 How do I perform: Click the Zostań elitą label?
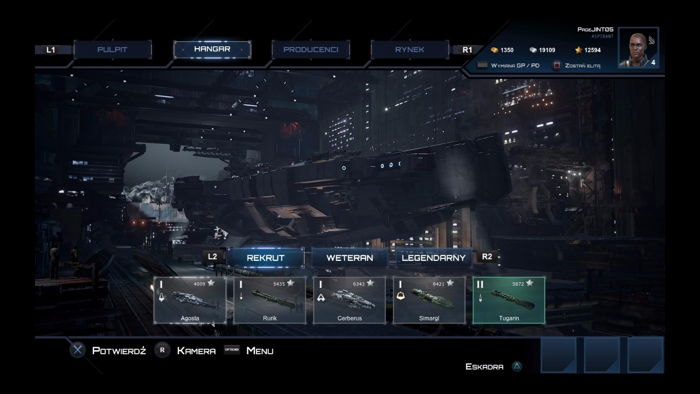pos(583,66)
